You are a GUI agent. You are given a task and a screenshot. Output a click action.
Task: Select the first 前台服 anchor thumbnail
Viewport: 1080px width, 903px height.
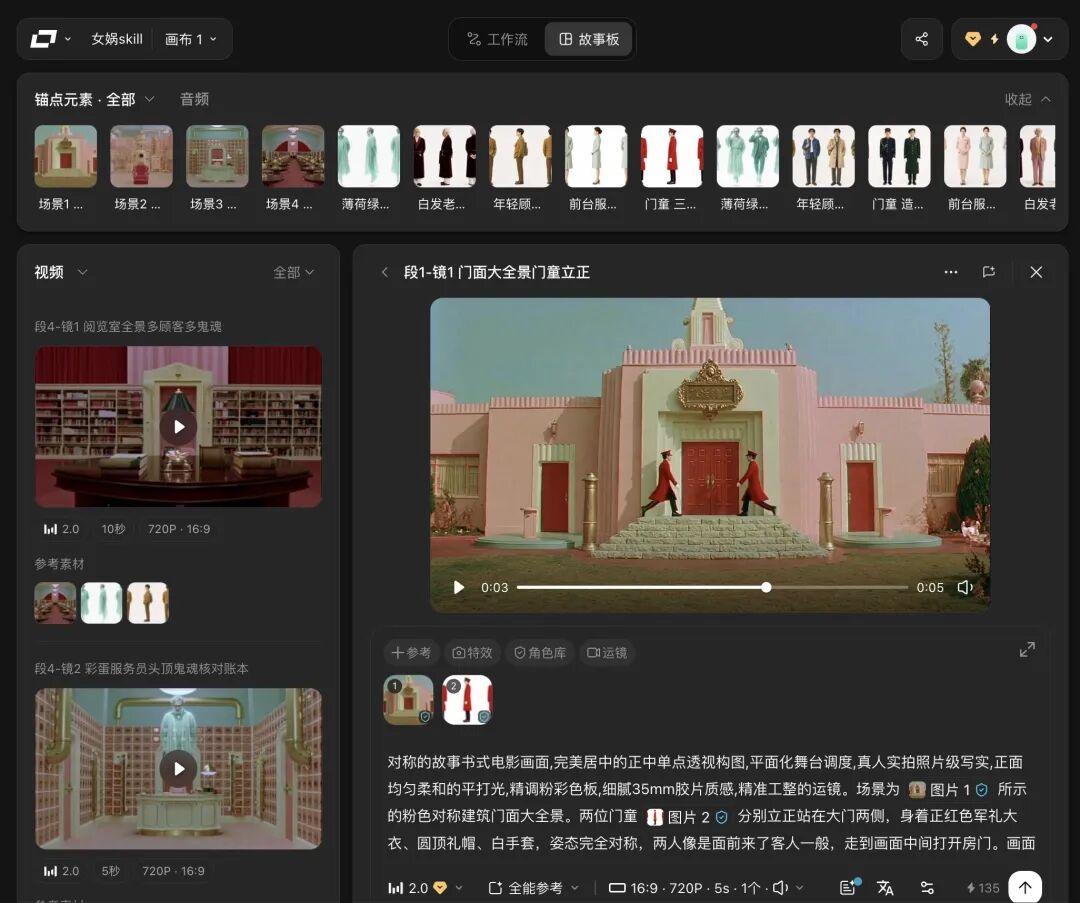tap(596, 156)
